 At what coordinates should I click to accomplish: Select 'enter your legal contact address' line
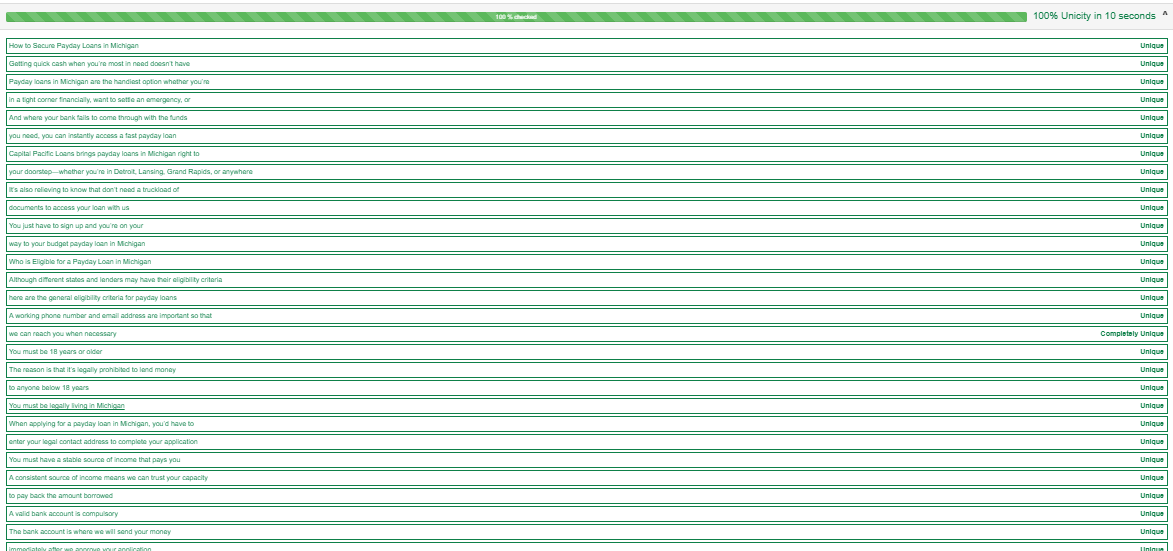(586, 441)
